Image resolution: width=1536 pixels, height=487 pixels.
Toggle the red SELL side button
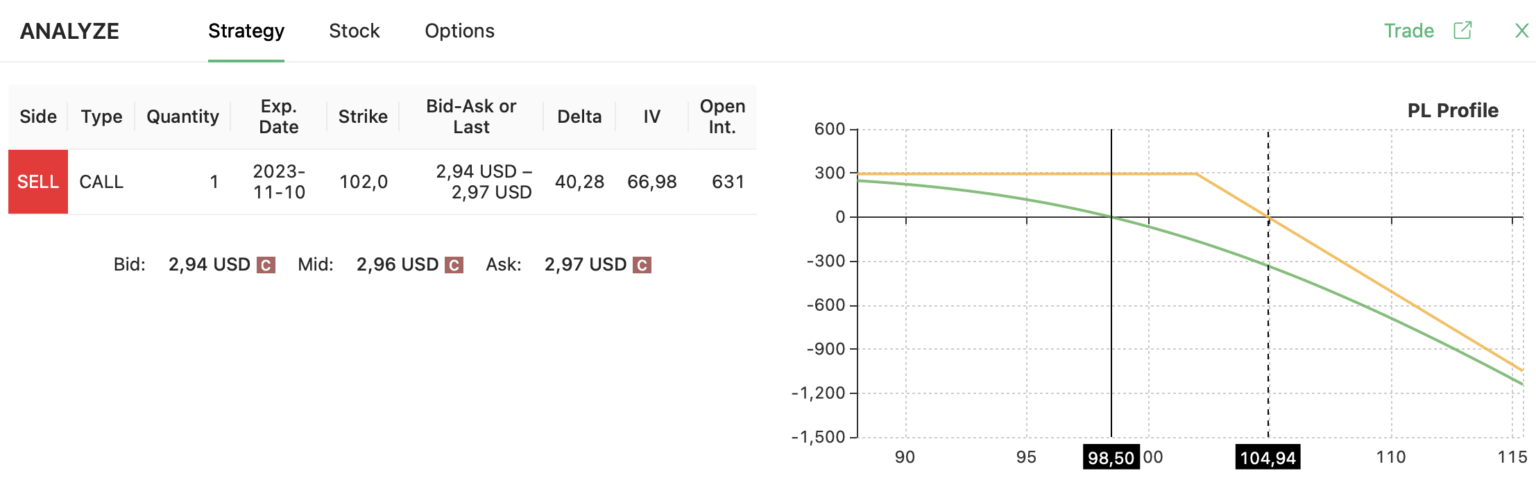(x=38, y=182)
